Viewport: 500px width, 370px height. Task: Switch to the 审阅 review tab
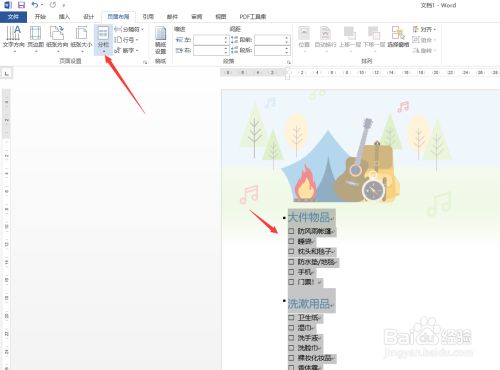(x=196, y=17)
